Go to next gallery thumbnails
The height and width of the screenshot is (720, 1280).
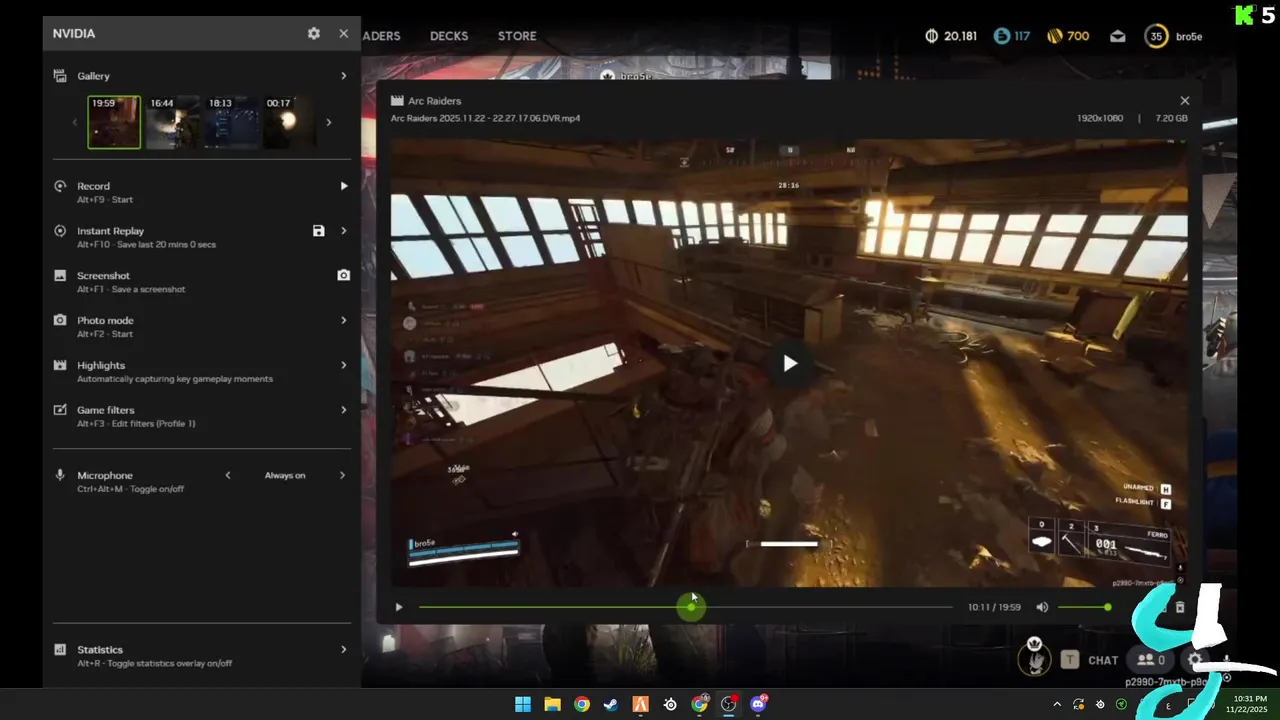pyautogui.click(x=328, y=122)
